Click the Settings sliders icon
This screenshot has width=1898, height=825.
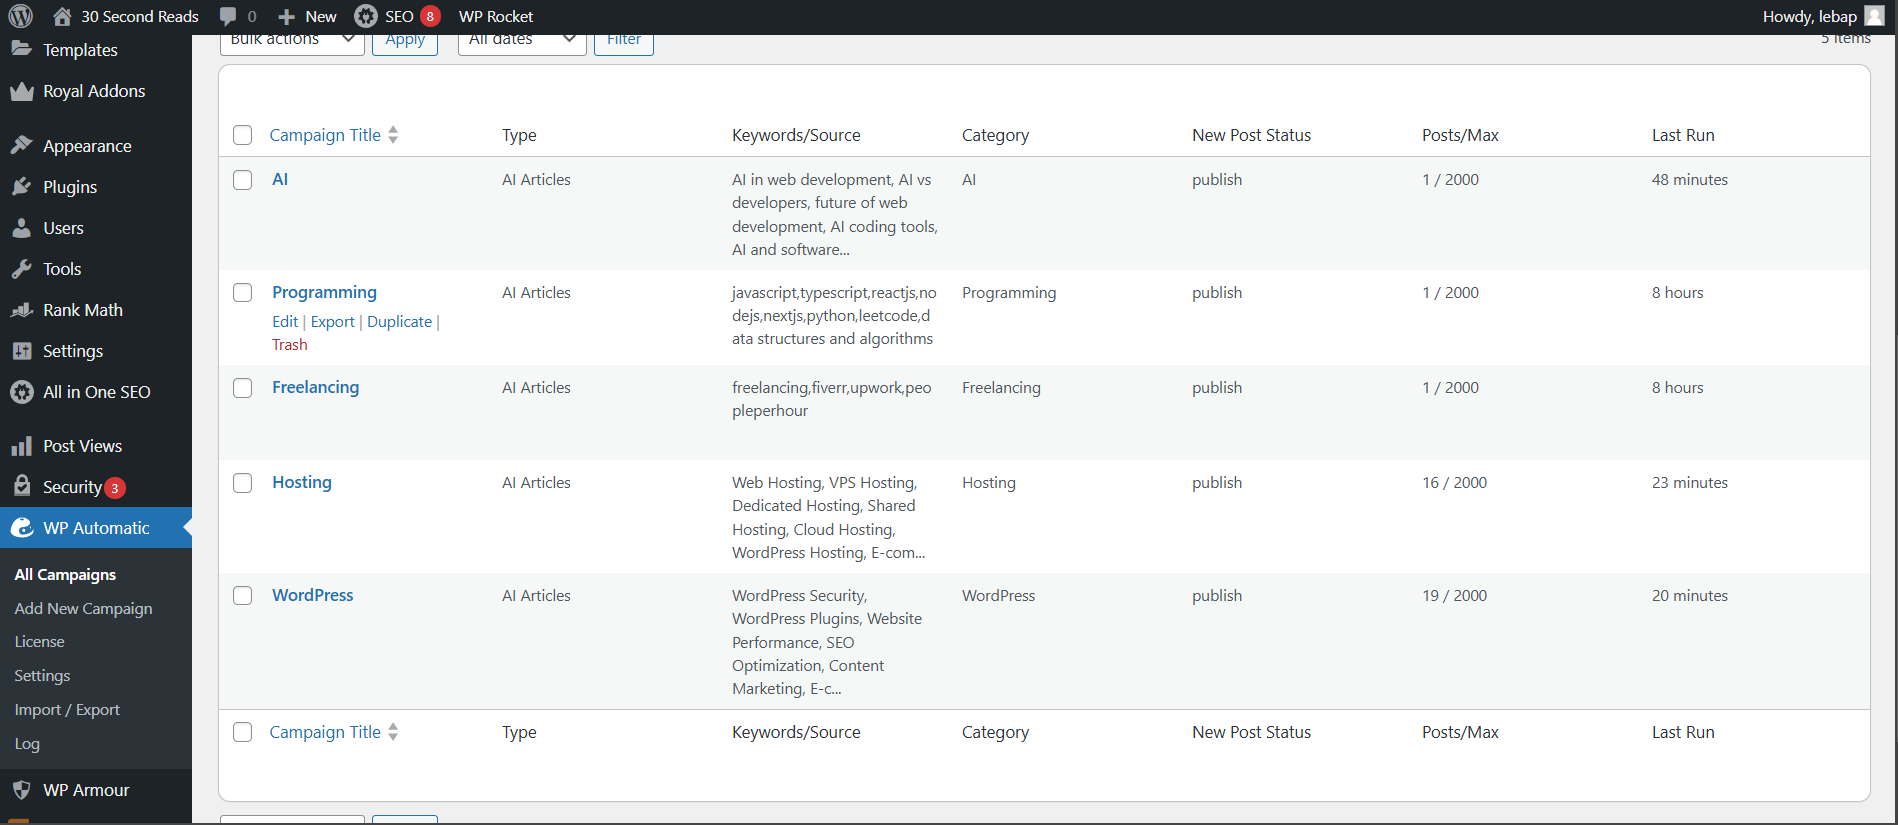pos(22,351)
